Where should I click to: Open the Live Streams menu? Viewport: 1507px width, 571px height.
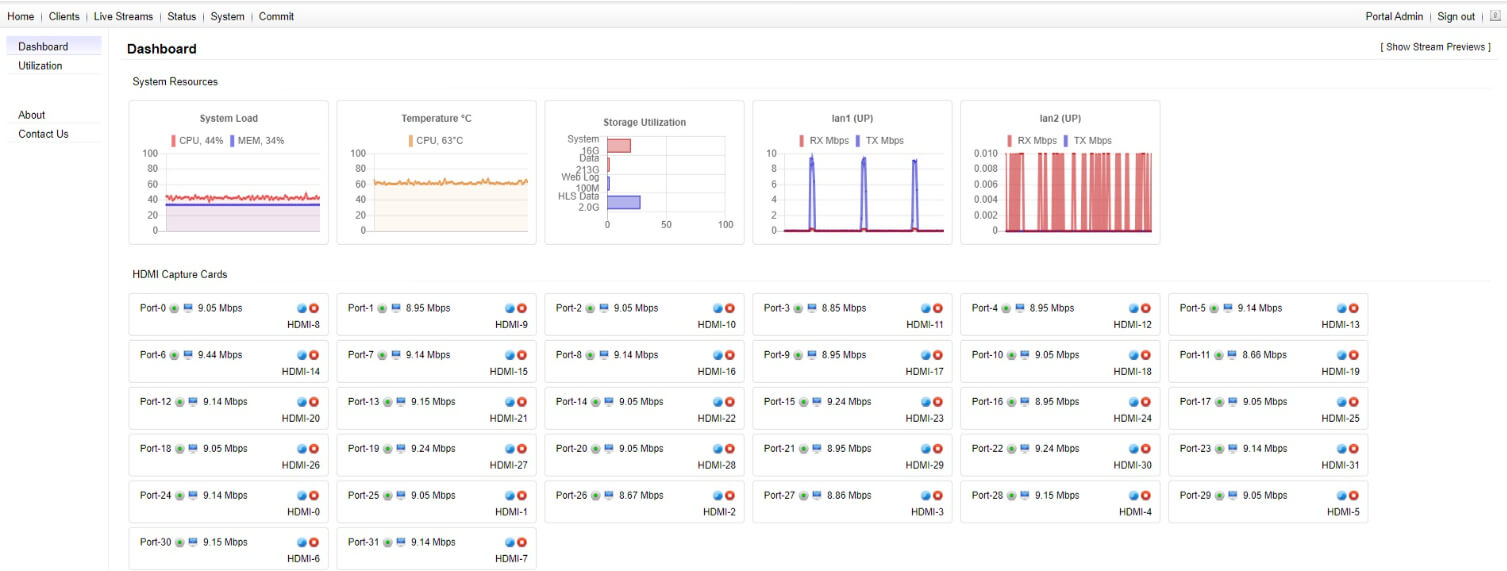[x=123, y=16]
